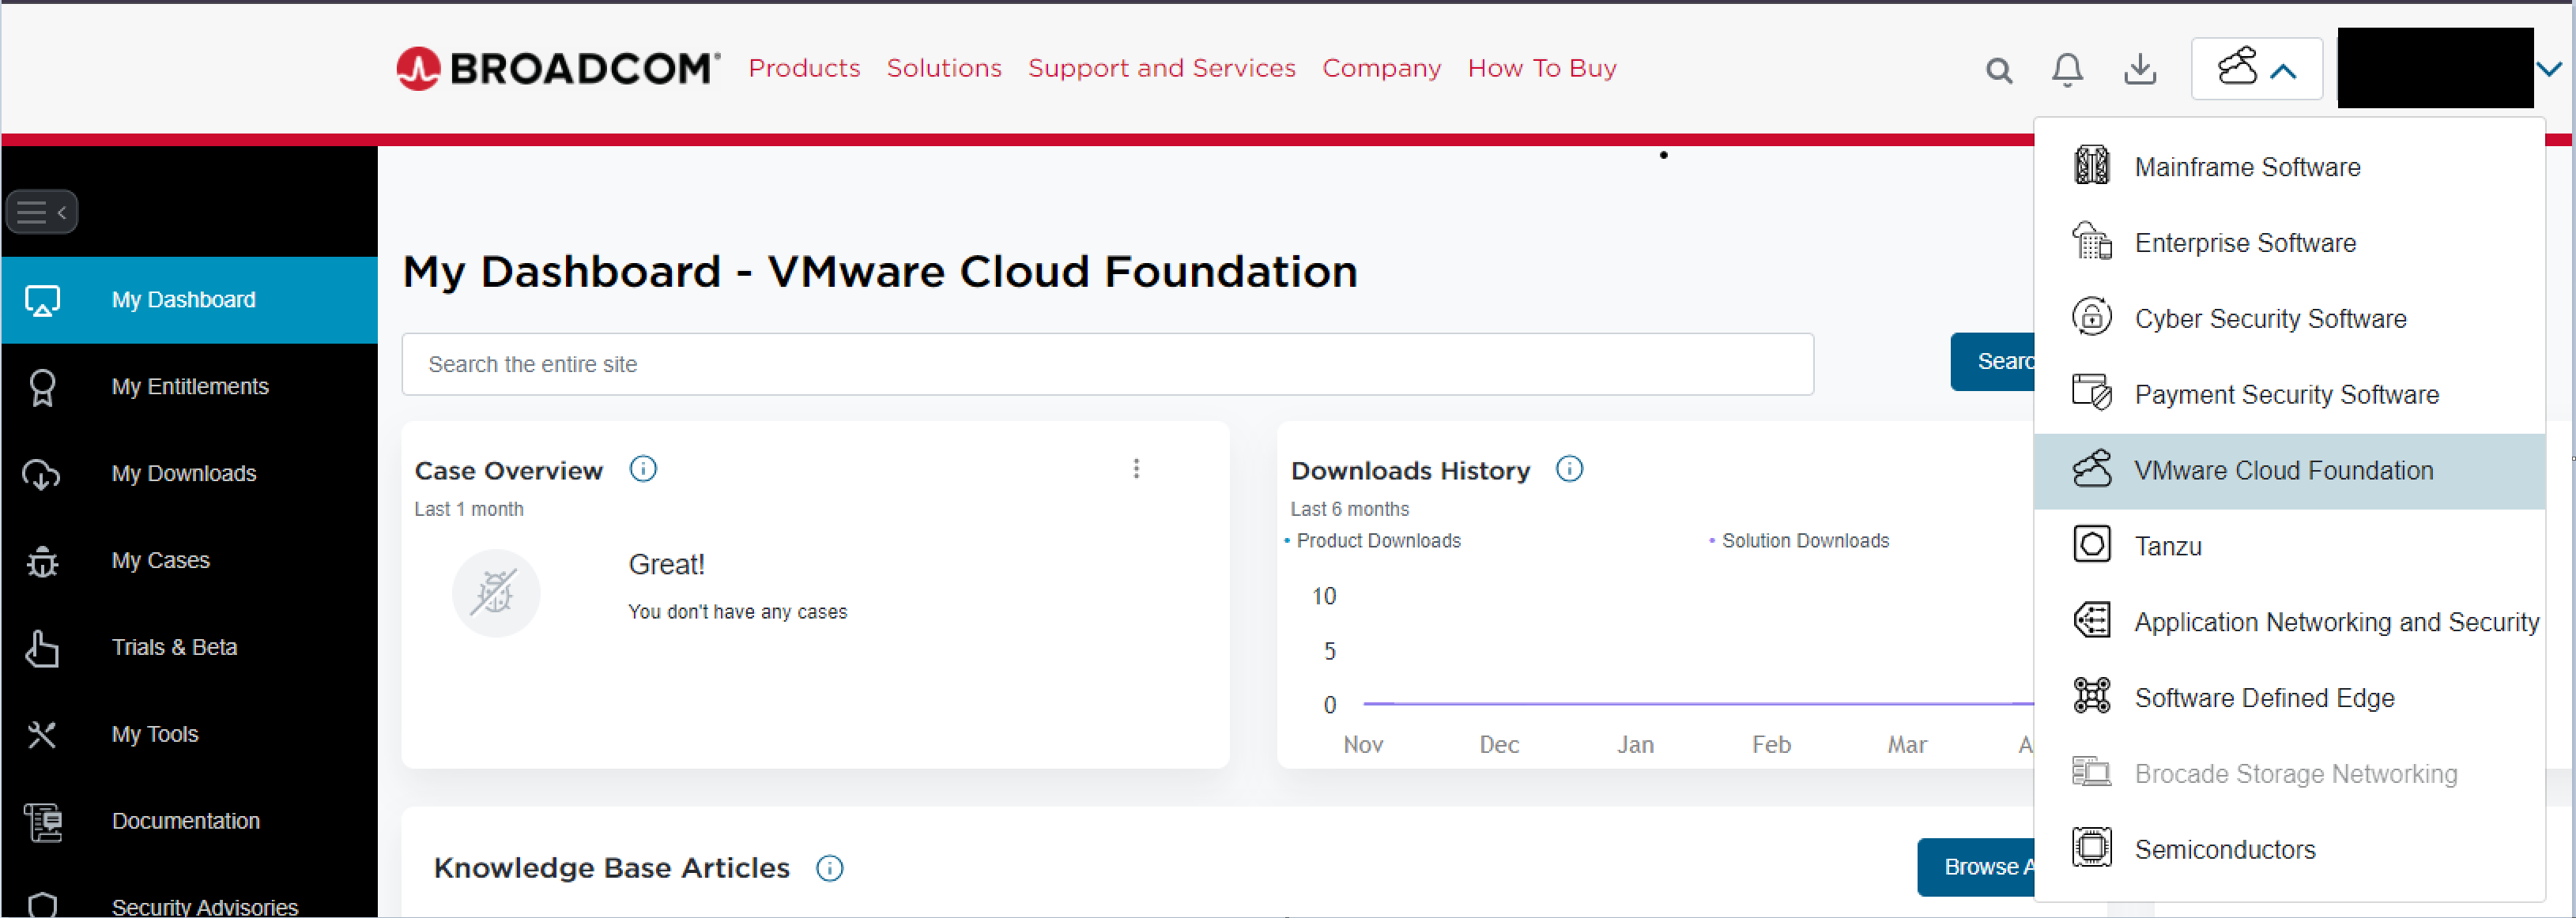Show Downloads History info icon
The image size is (2576, 918).
click(x=1569, y=469)
